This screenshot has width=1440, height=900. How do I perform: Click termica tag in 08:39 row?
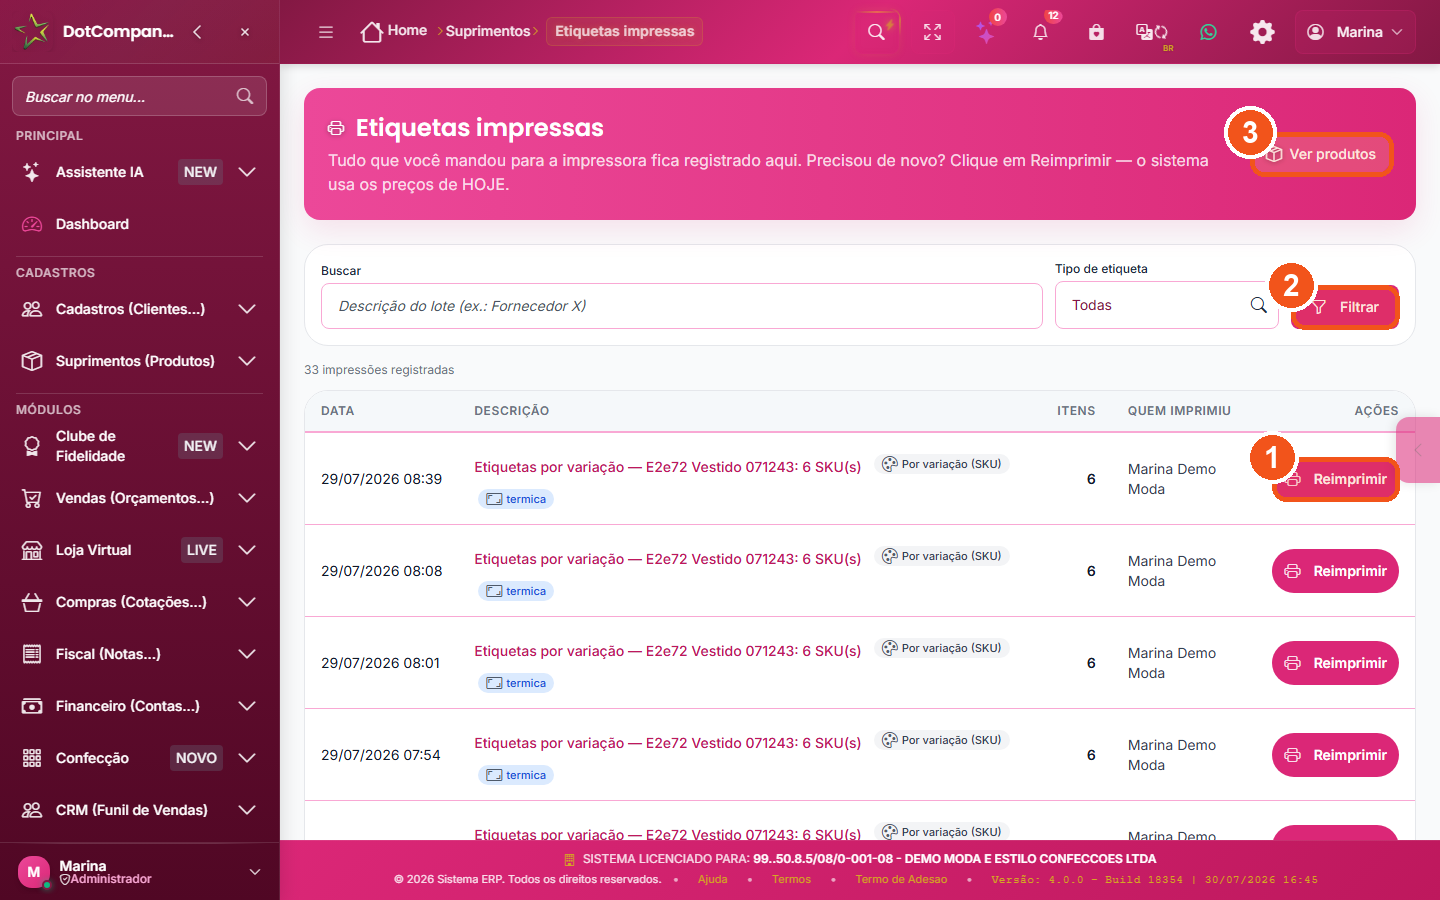516,499
